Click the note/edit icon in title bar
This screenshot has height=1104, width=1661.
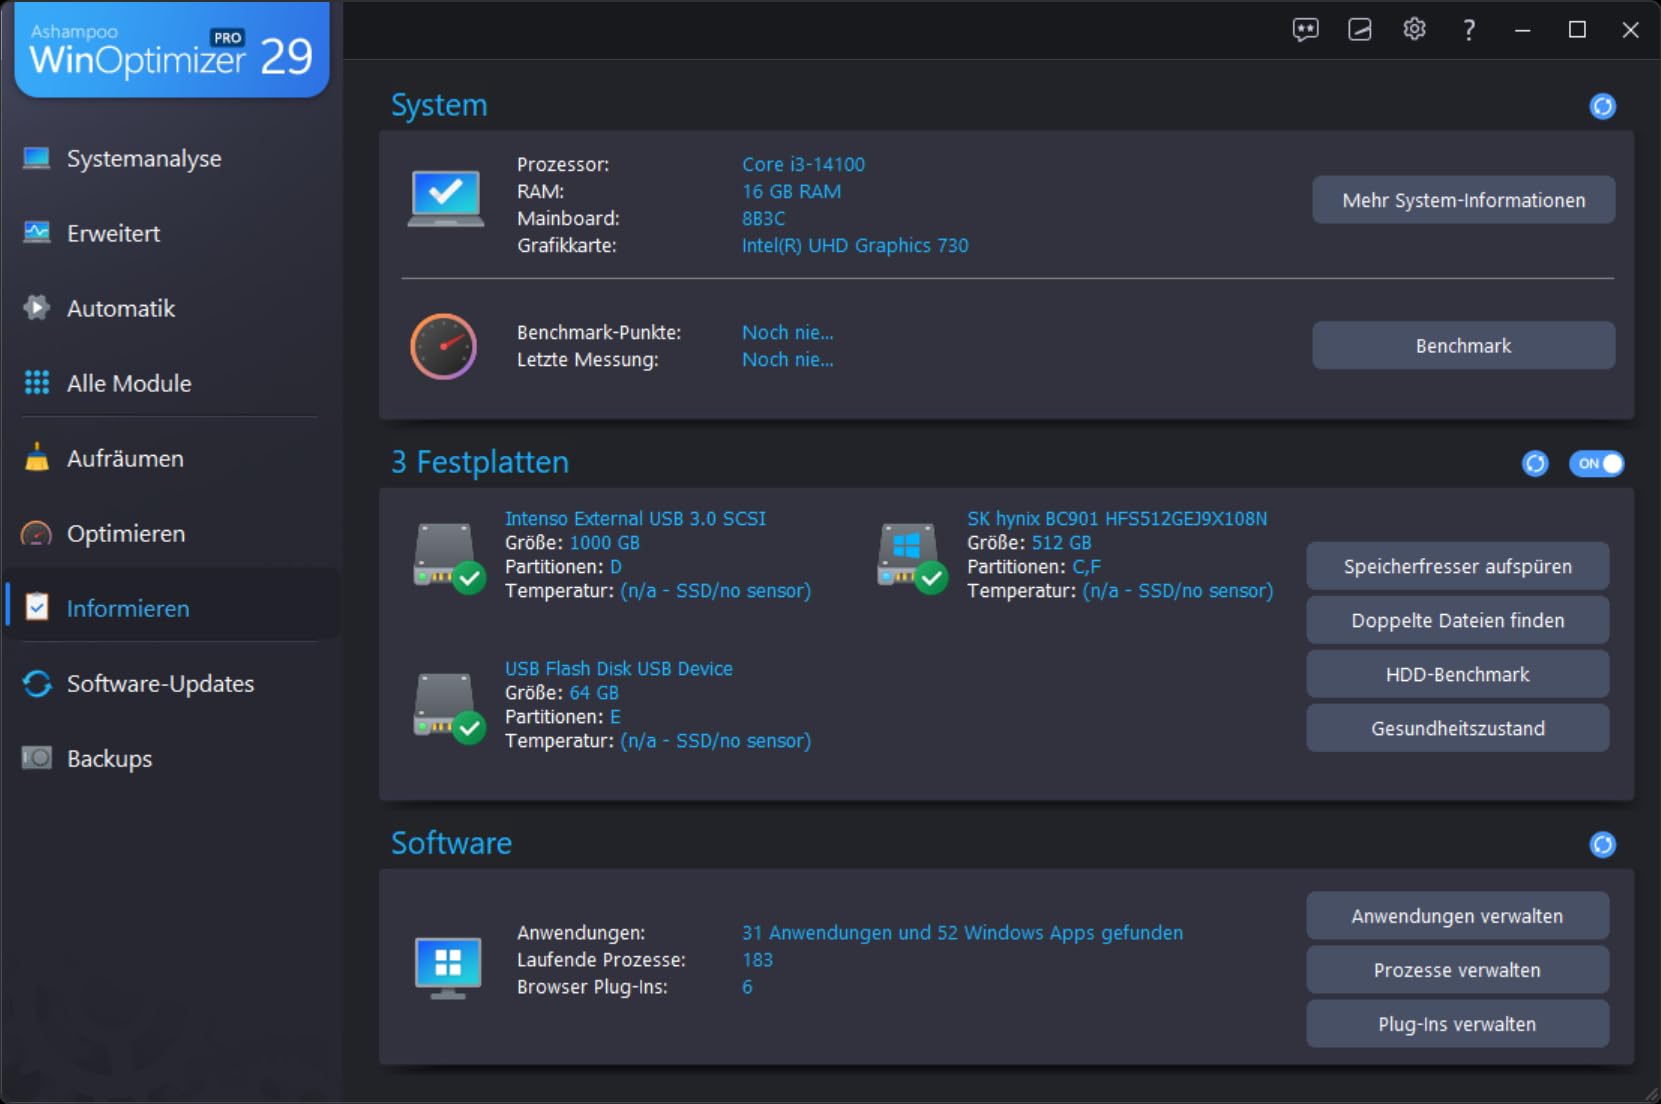[x=1360, y=30]
